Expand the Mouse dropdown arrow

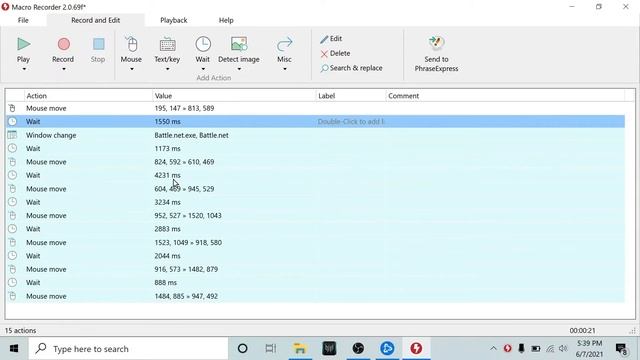tap(131, 69)
